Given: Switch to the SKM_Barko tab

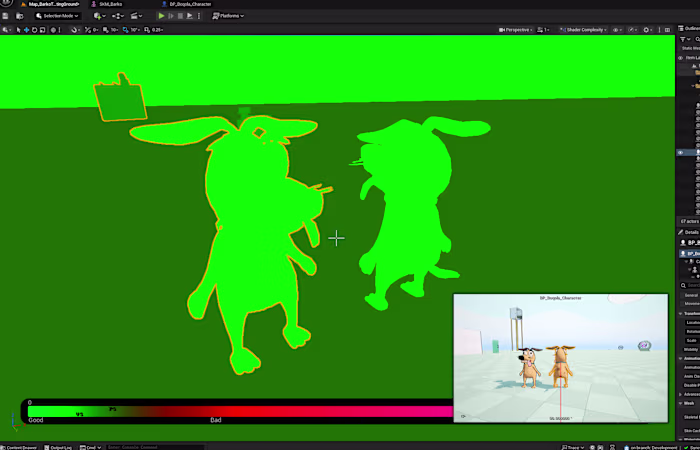Looking at the screenshot, I should (x=109, y=4).
